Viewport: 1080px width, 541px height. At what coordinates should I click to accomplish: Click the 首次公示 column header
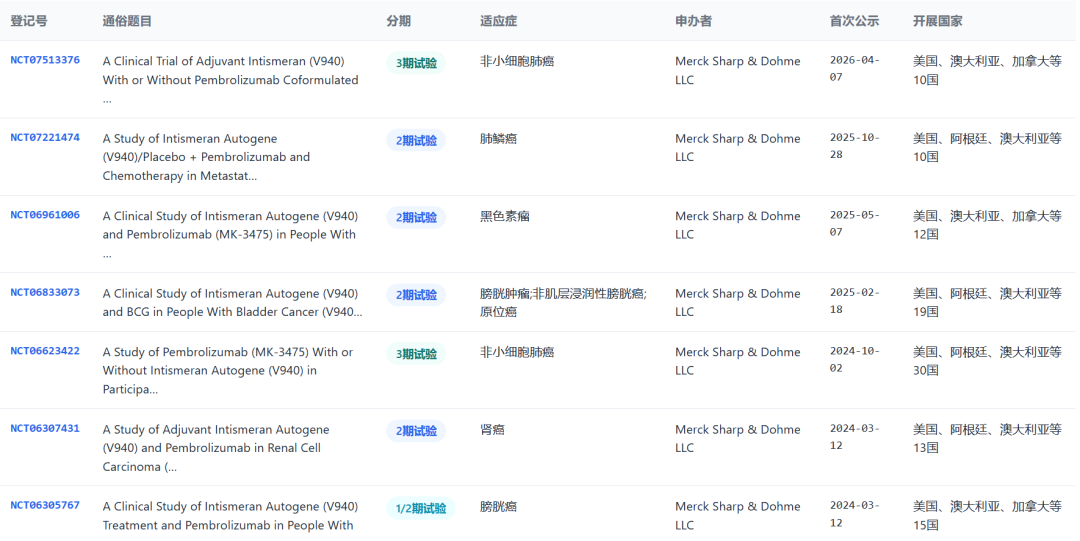coord(854,21)
